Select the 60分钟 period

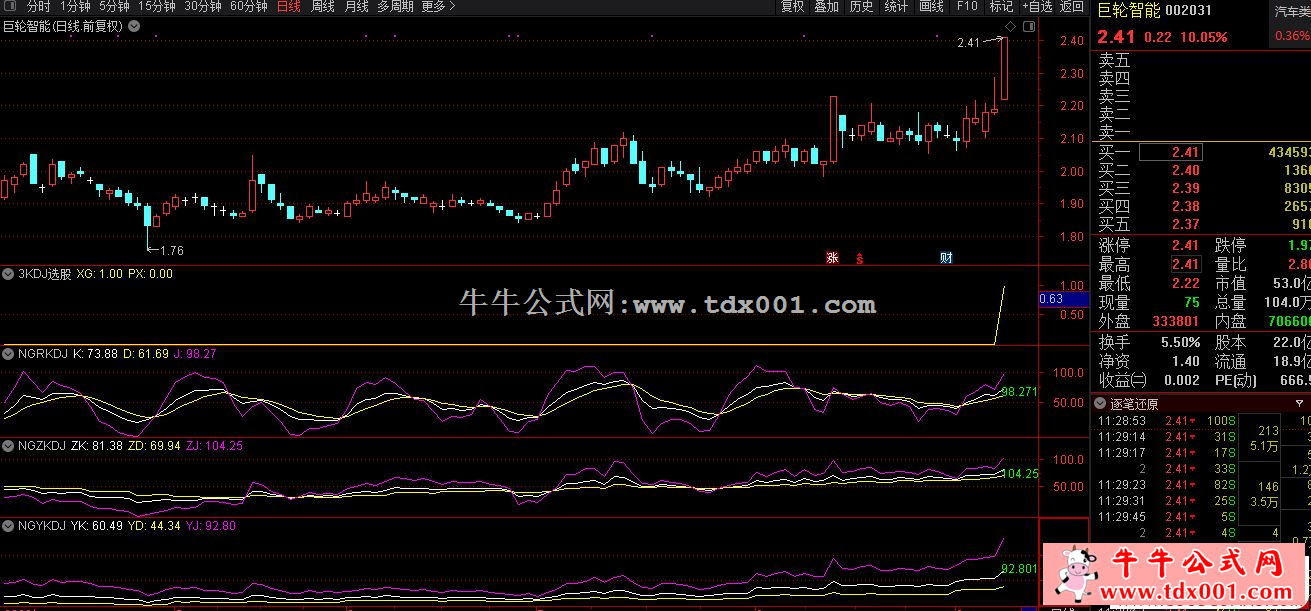249,6
